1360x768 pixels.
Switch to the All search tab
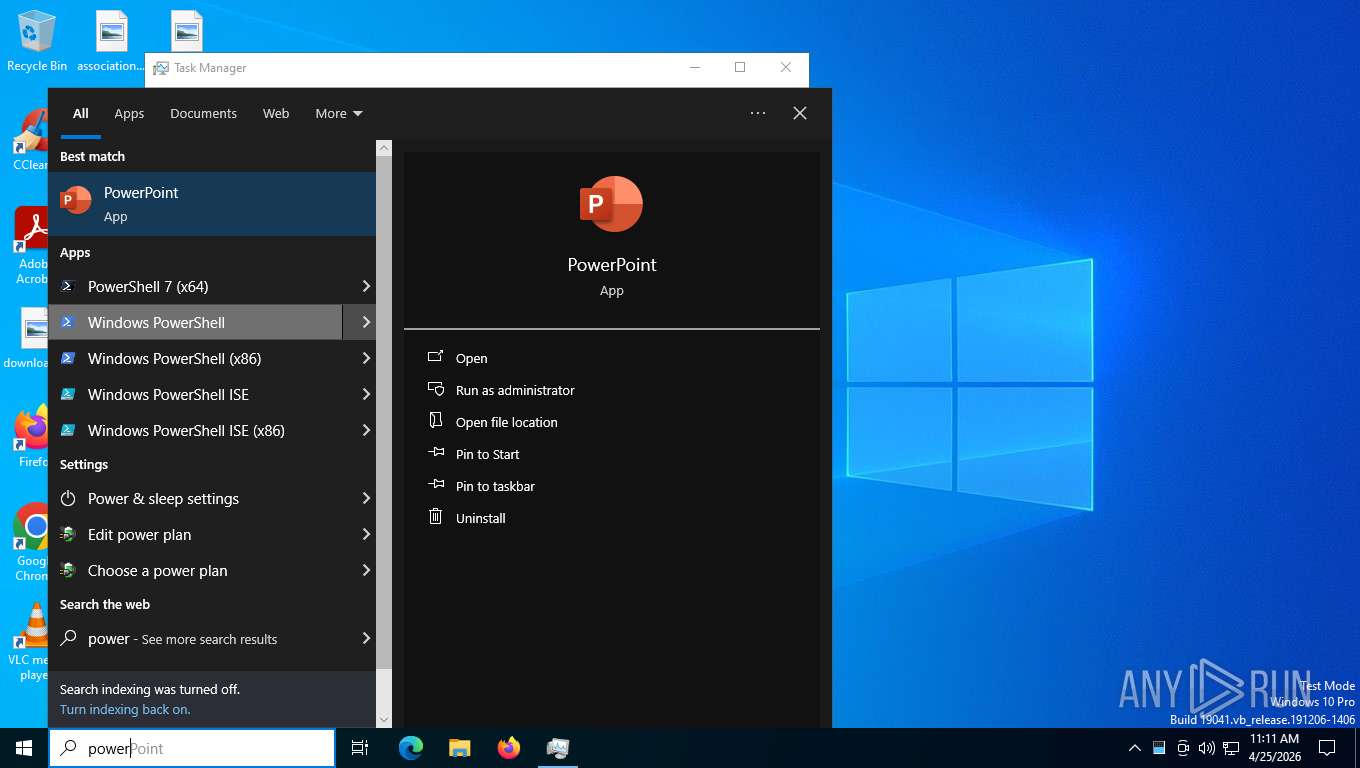coord(81,113)
